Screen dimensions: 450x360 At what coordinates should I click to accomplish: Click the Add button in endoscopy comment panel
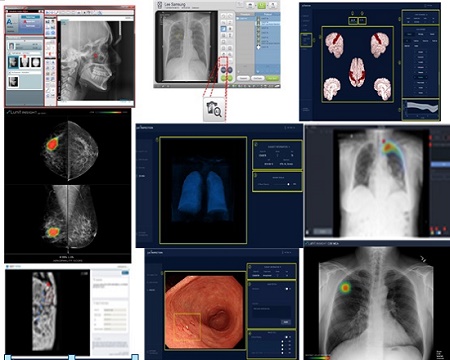pos(286,322)
